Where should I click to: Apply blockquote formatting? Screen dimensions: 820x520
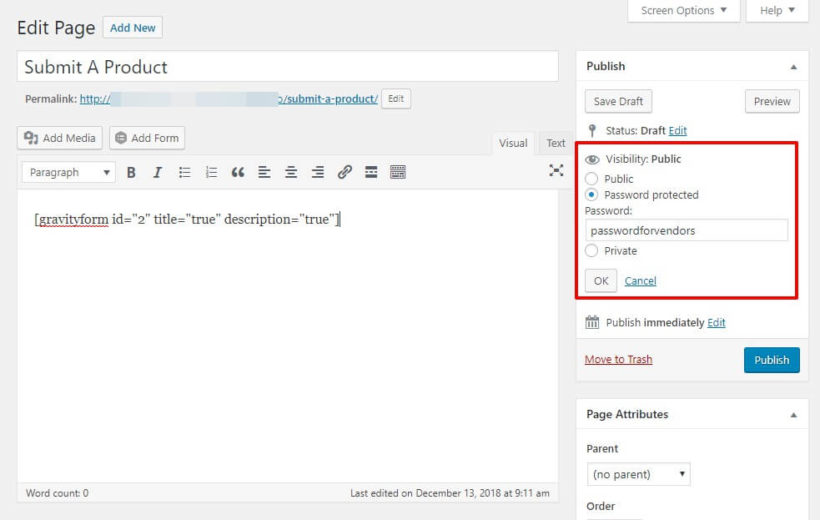(x=238, y=172)
